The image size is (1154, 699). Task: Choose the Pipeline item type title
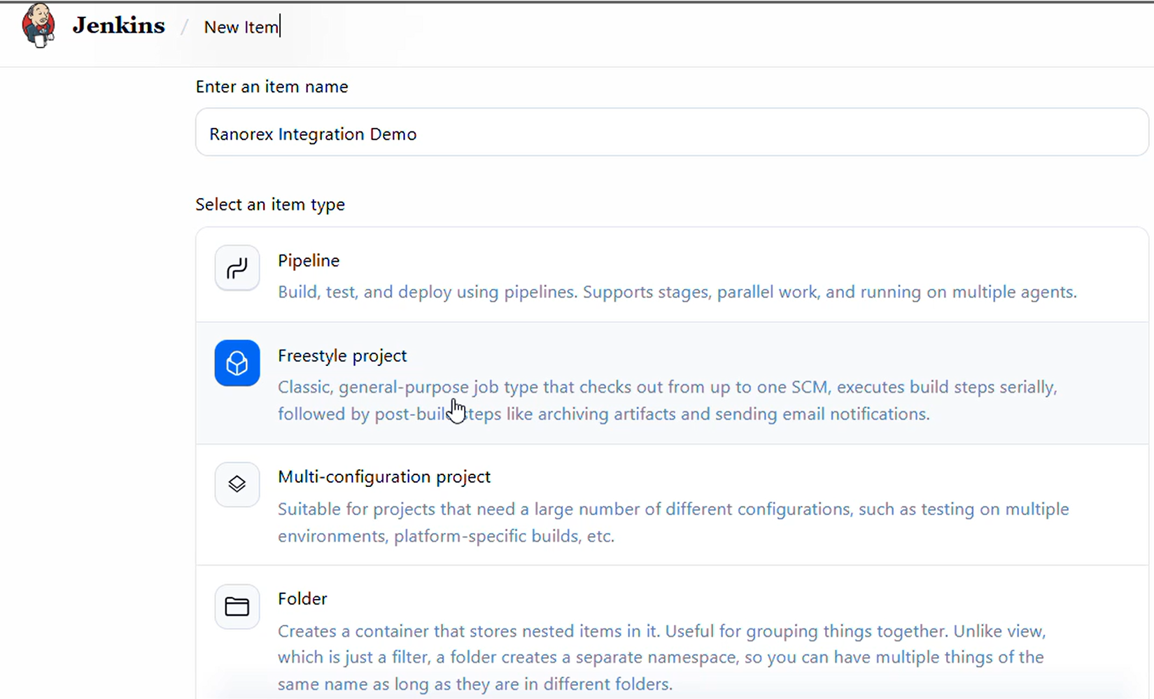pyautogui.click(x=308, y=260)
